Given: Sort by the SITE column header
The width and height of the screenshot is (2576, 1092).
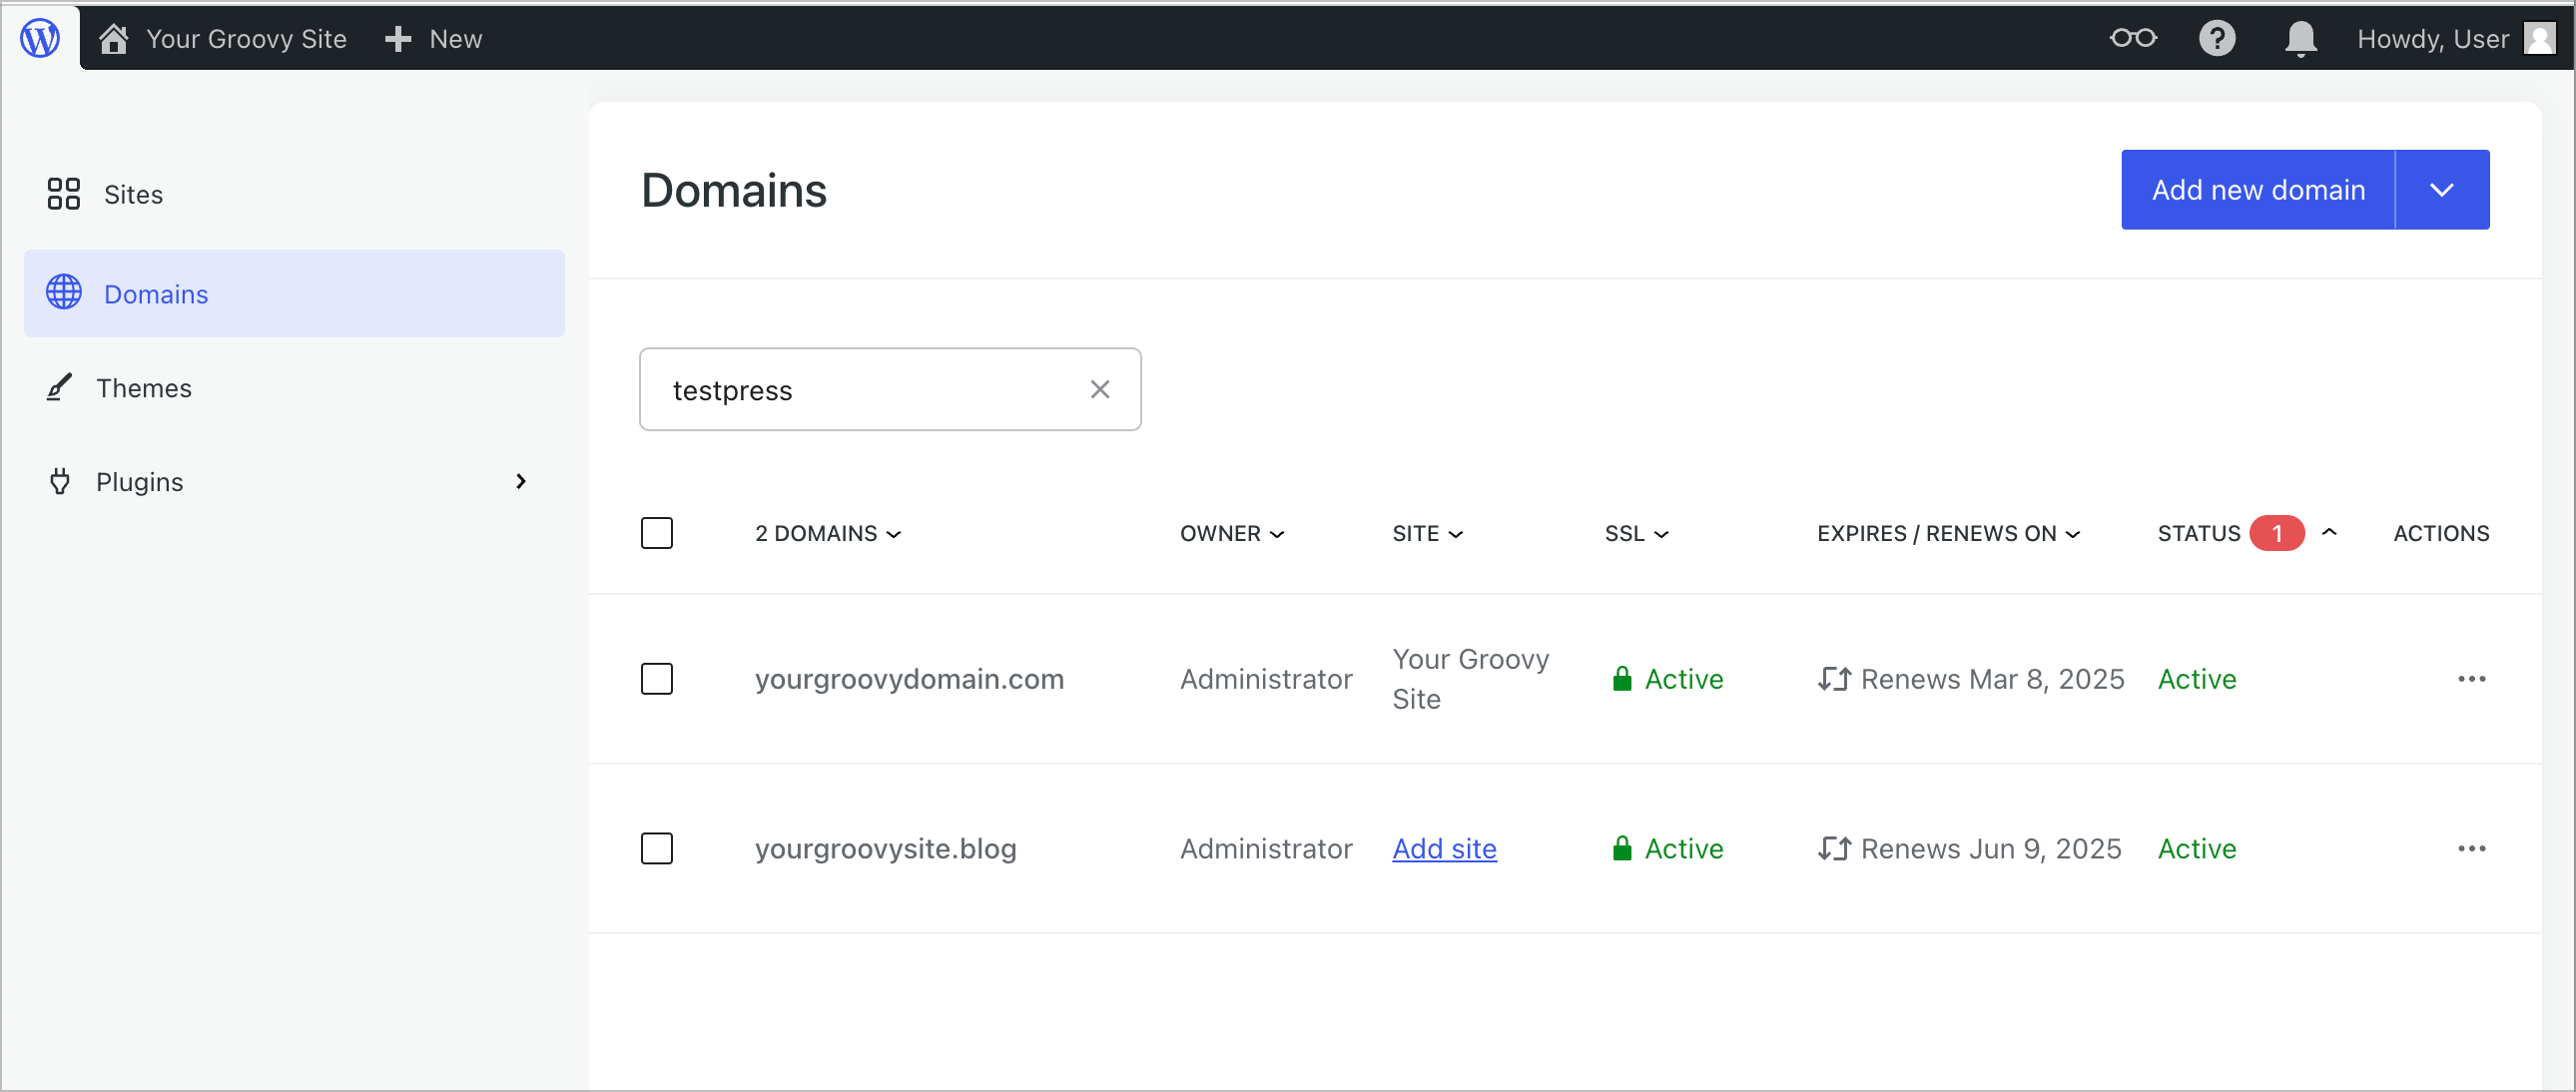Looking at the screenshot, I should [x=1428, y=534].
